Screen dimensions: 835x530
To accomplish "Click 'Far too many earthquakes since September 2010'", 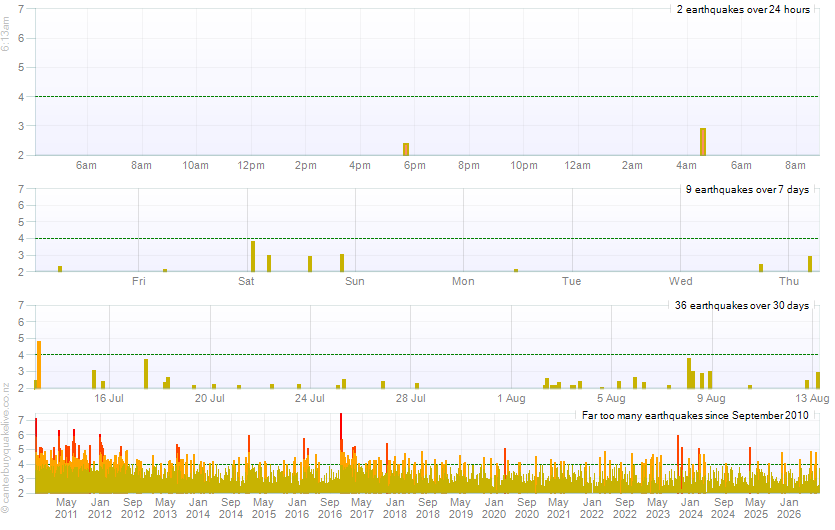I will click(x=695, y=415).
